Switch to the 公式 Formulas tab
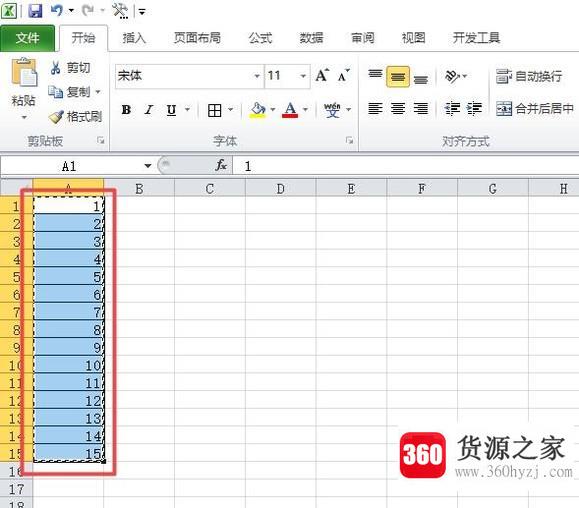This screenshot has height=508, width=579. (260, 38)
